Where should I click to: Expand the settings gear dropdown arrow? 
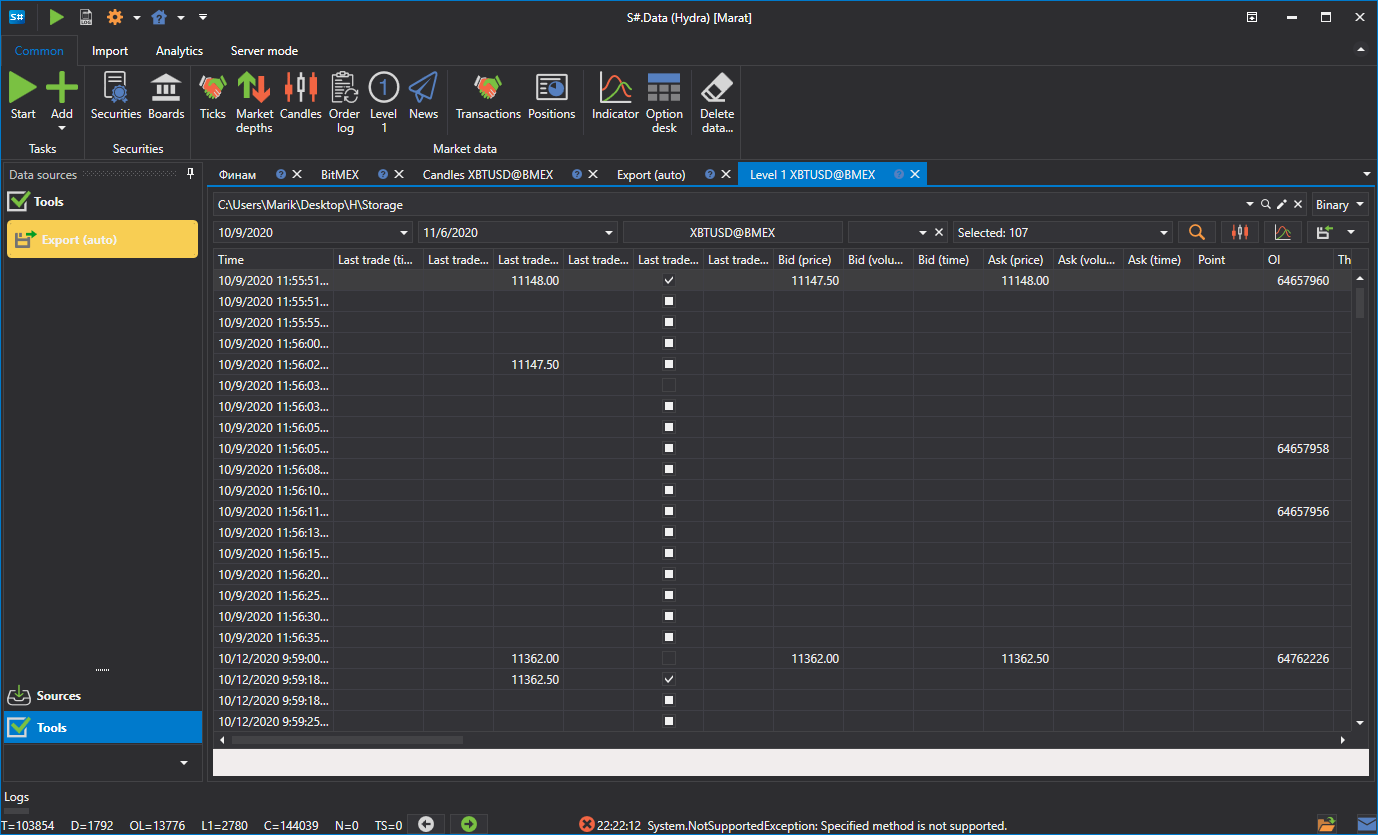(x=136, y=17)
